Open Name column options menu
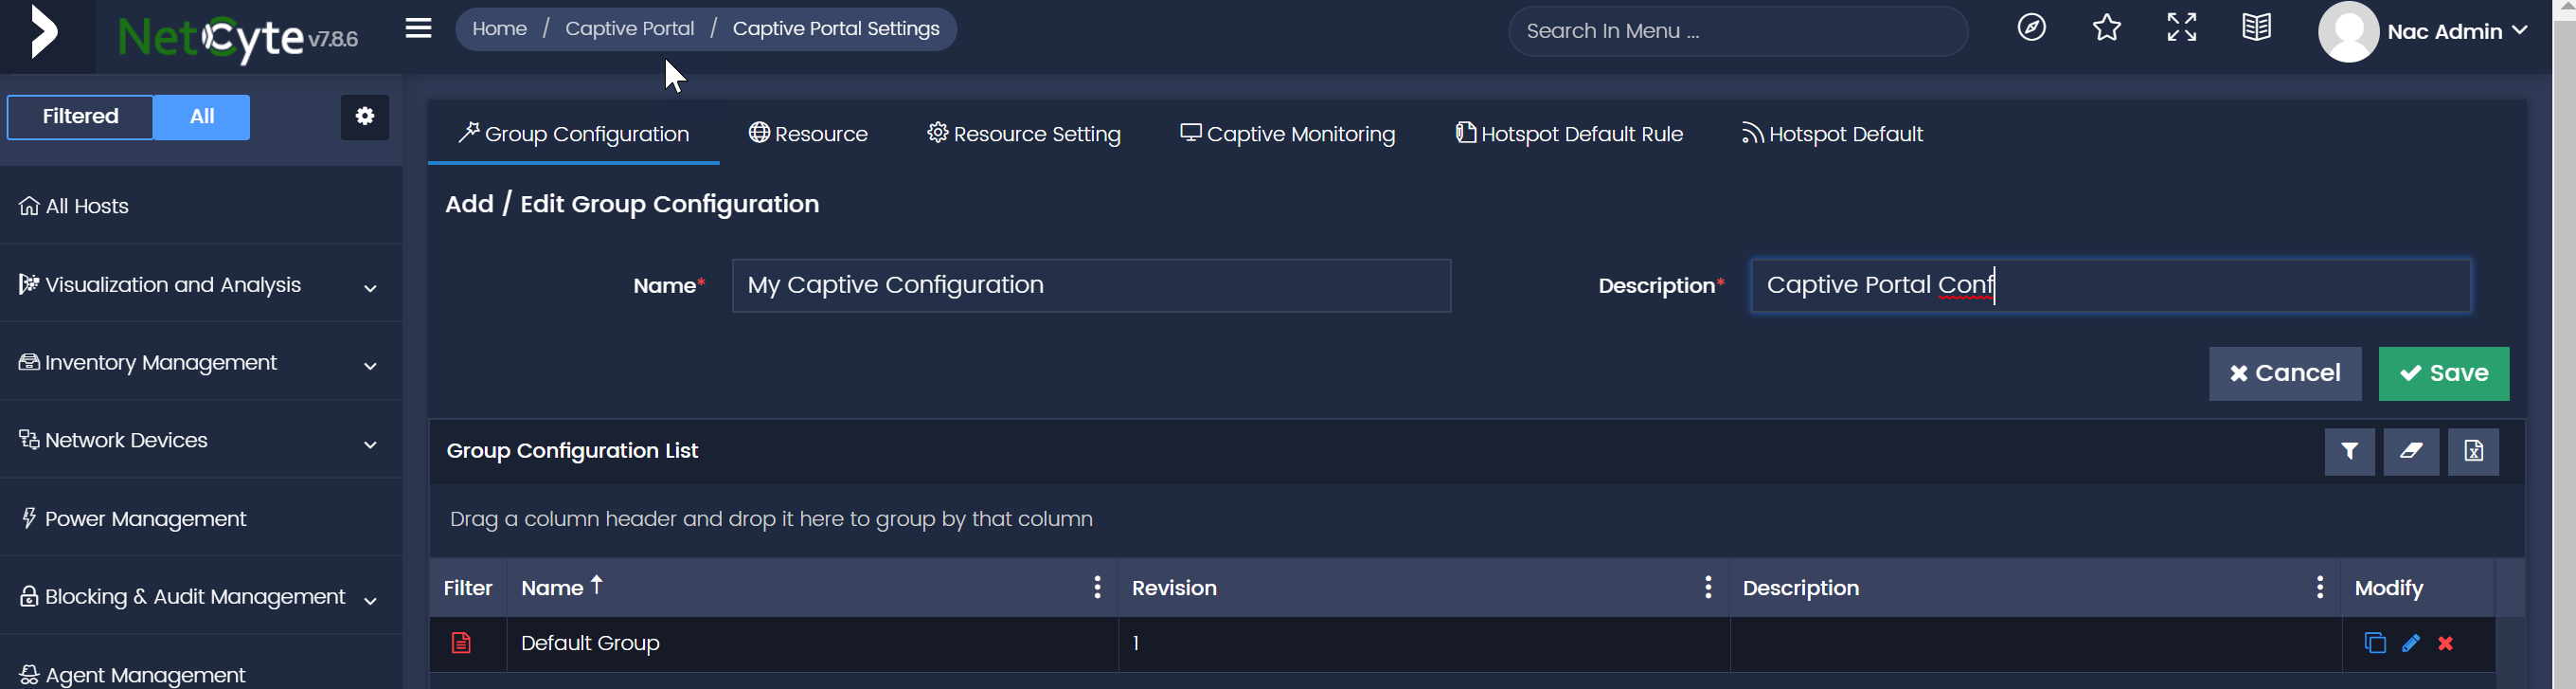 (x=1097, y=587)
